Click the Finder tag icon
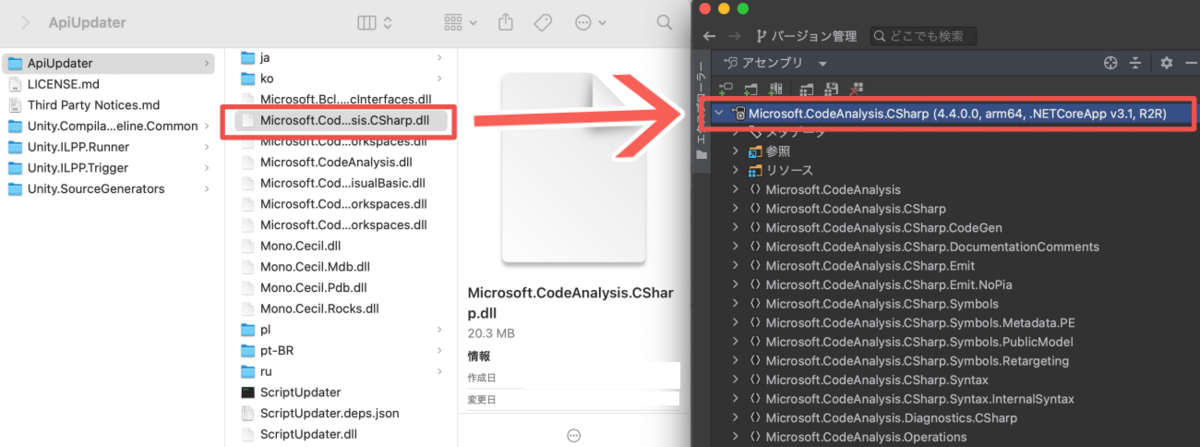The height and width of the screenshot is (447, 1200). pyautogui.click(x=544, y=22)
